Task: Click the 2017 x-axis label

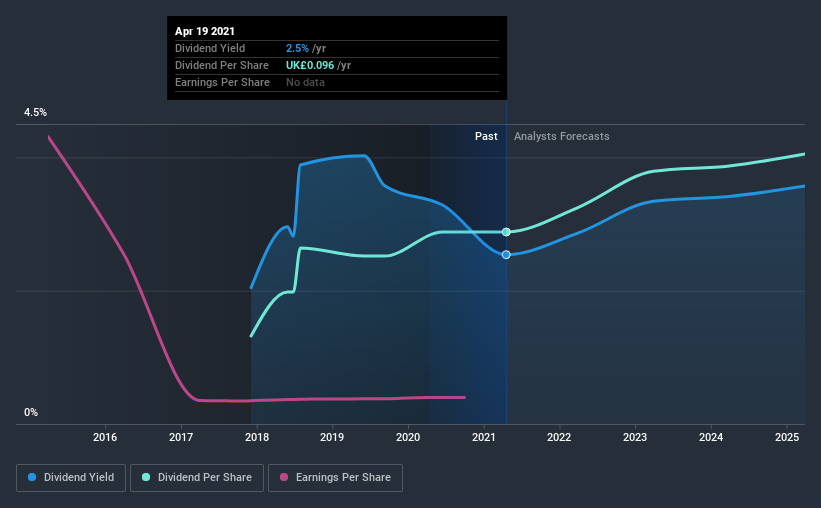Action: 181,437
